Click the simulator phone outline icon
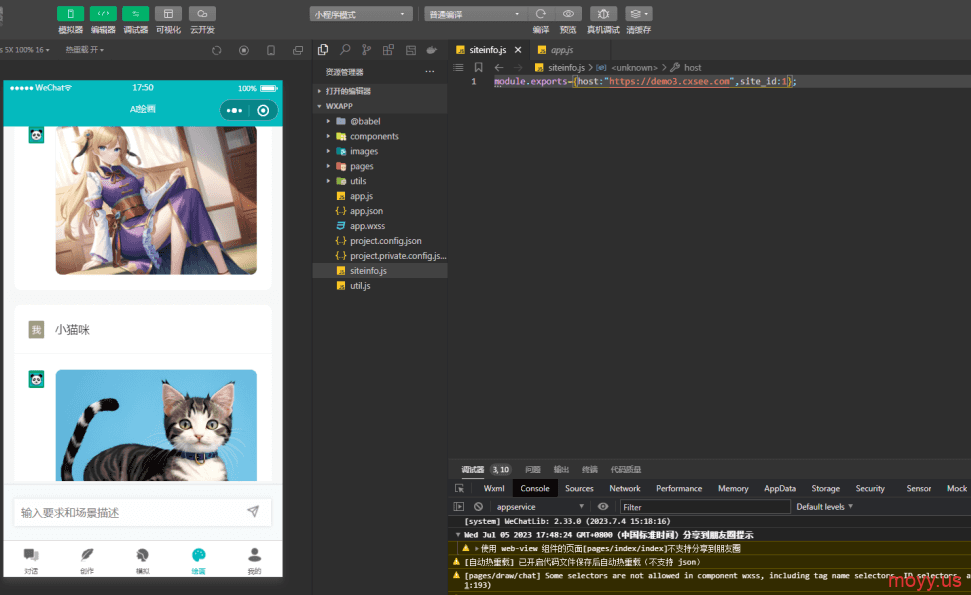This screenshot has height=595, width=971. pyautogui.click(x=271, y=50)
